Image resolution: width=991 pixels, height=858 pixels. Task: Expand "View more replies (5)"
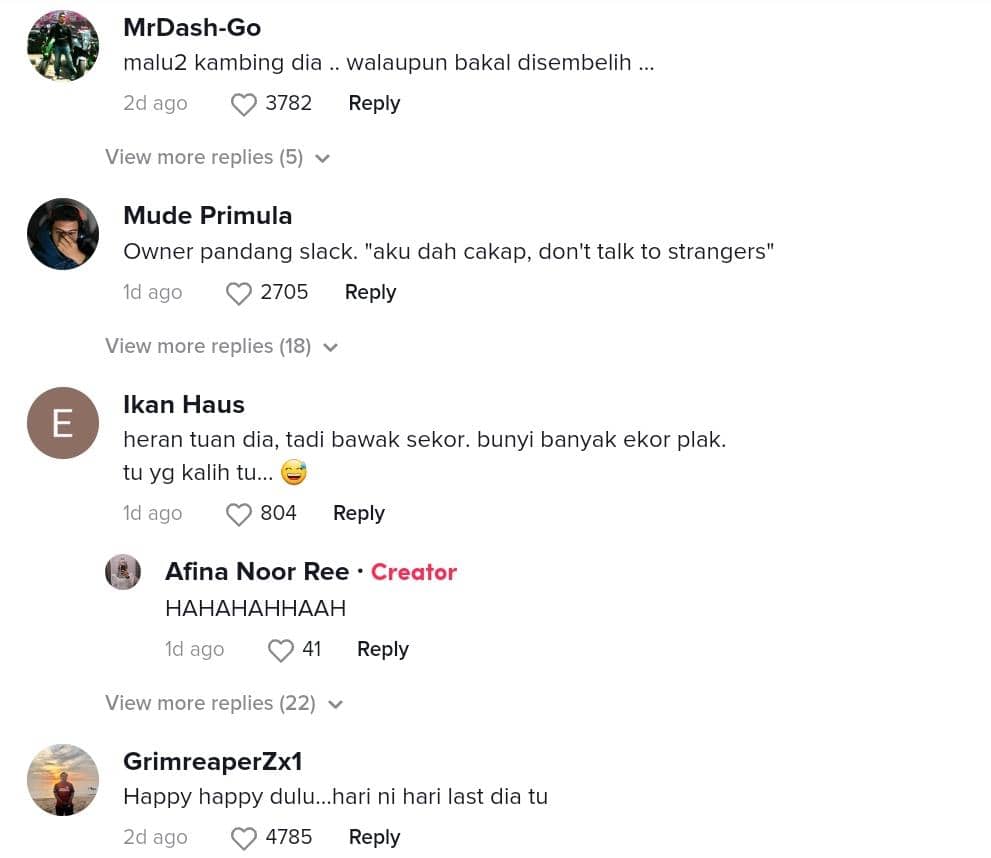[217, 158]
